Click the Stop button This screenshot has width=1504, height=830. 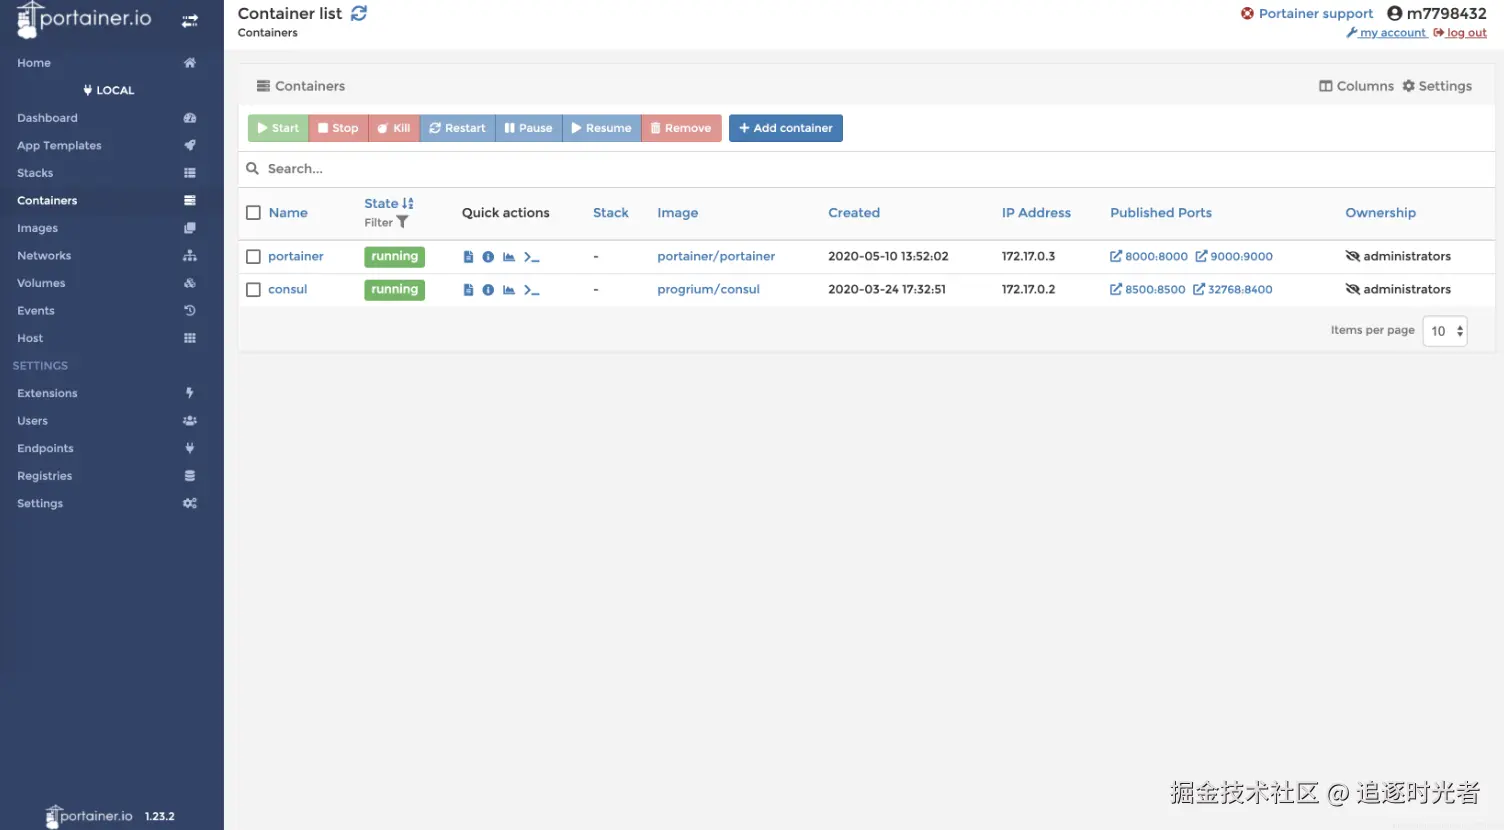[338, 128]
